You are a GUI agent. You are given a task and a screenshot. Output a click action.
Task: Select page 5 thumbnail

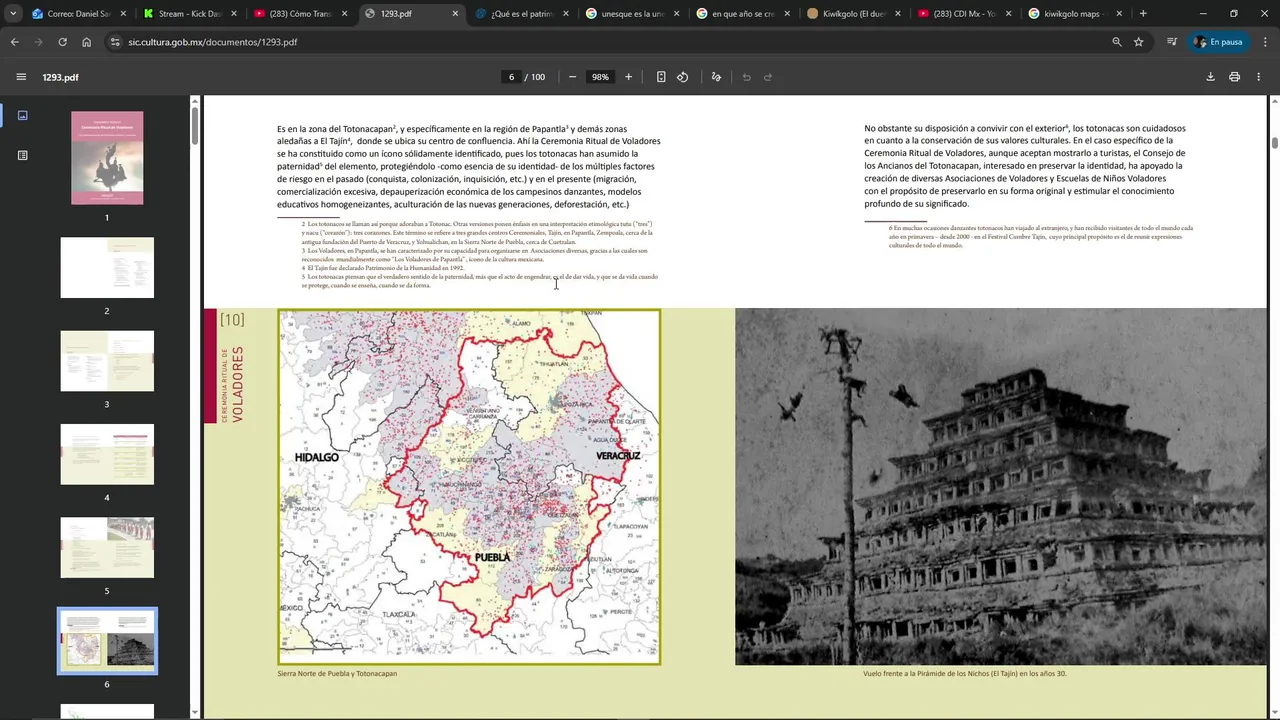[107, 547]
